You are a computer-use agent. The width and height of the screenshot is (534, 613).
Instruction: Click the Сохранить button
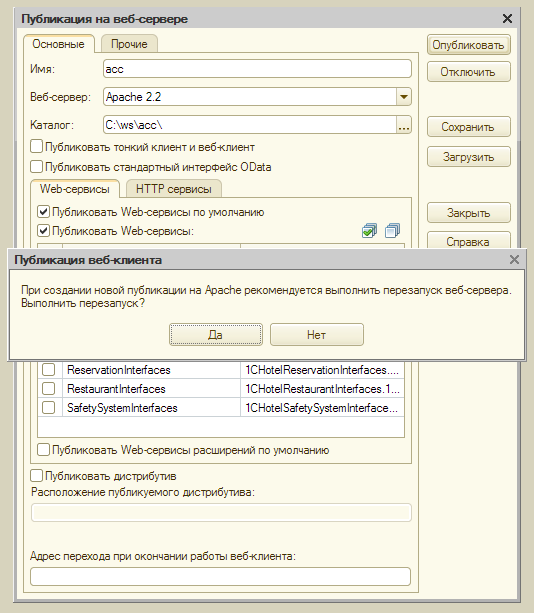point(468,127)
